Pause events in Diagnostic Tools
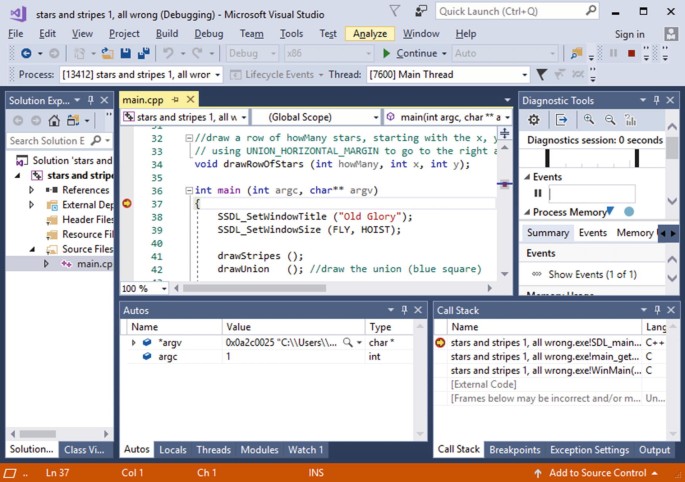This screenshot has width=685, height=482. coord(538,193)
